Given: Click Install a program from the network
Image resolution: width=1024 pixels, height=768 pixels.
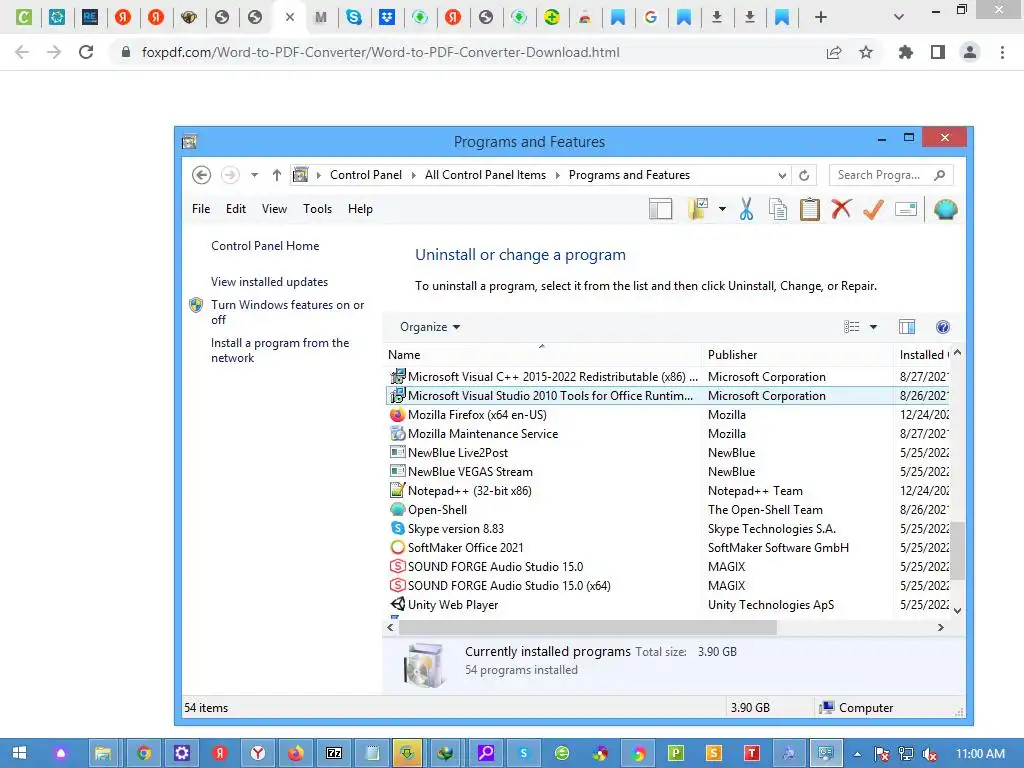Looking at the screenshot, I should pyautogui.click(x=280, y=350).
